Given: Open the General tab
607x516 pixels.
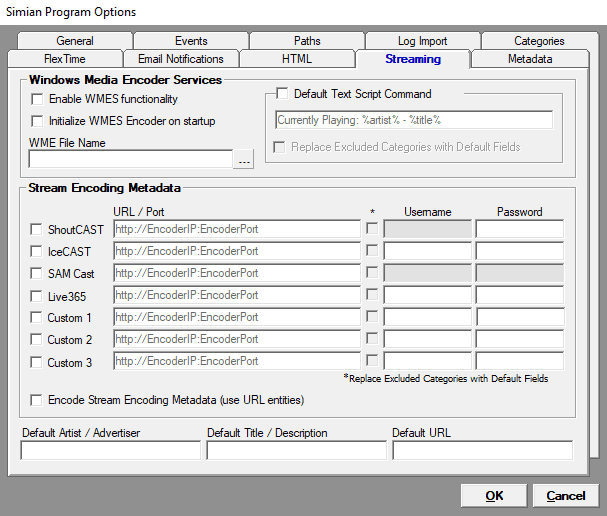Looking at the screenshot, I should coord(75,41).
